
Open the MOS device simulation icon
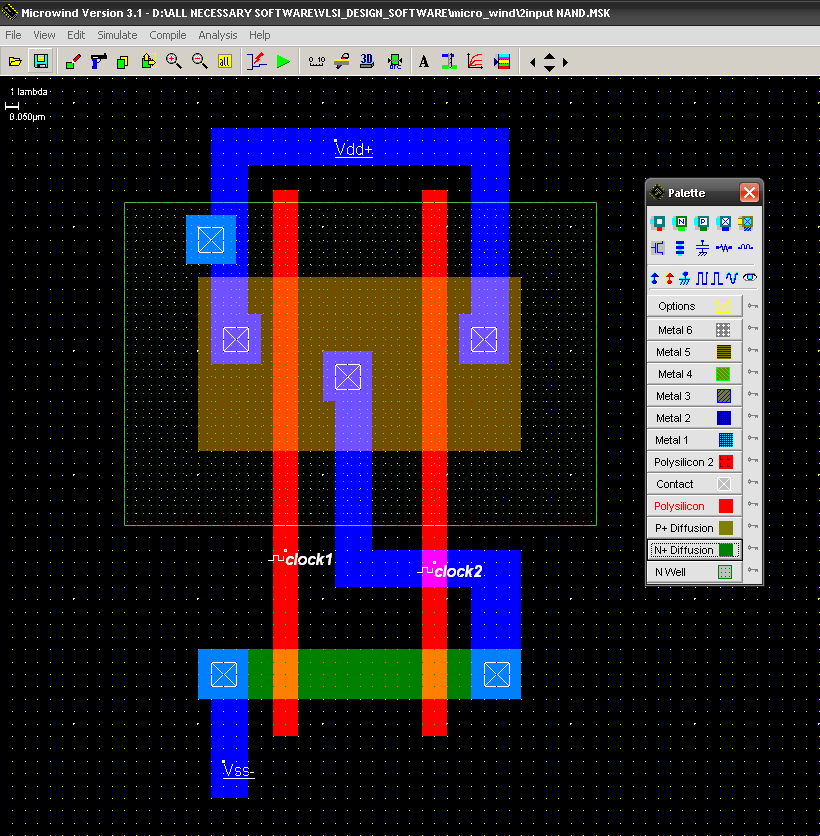click(256, 62)
